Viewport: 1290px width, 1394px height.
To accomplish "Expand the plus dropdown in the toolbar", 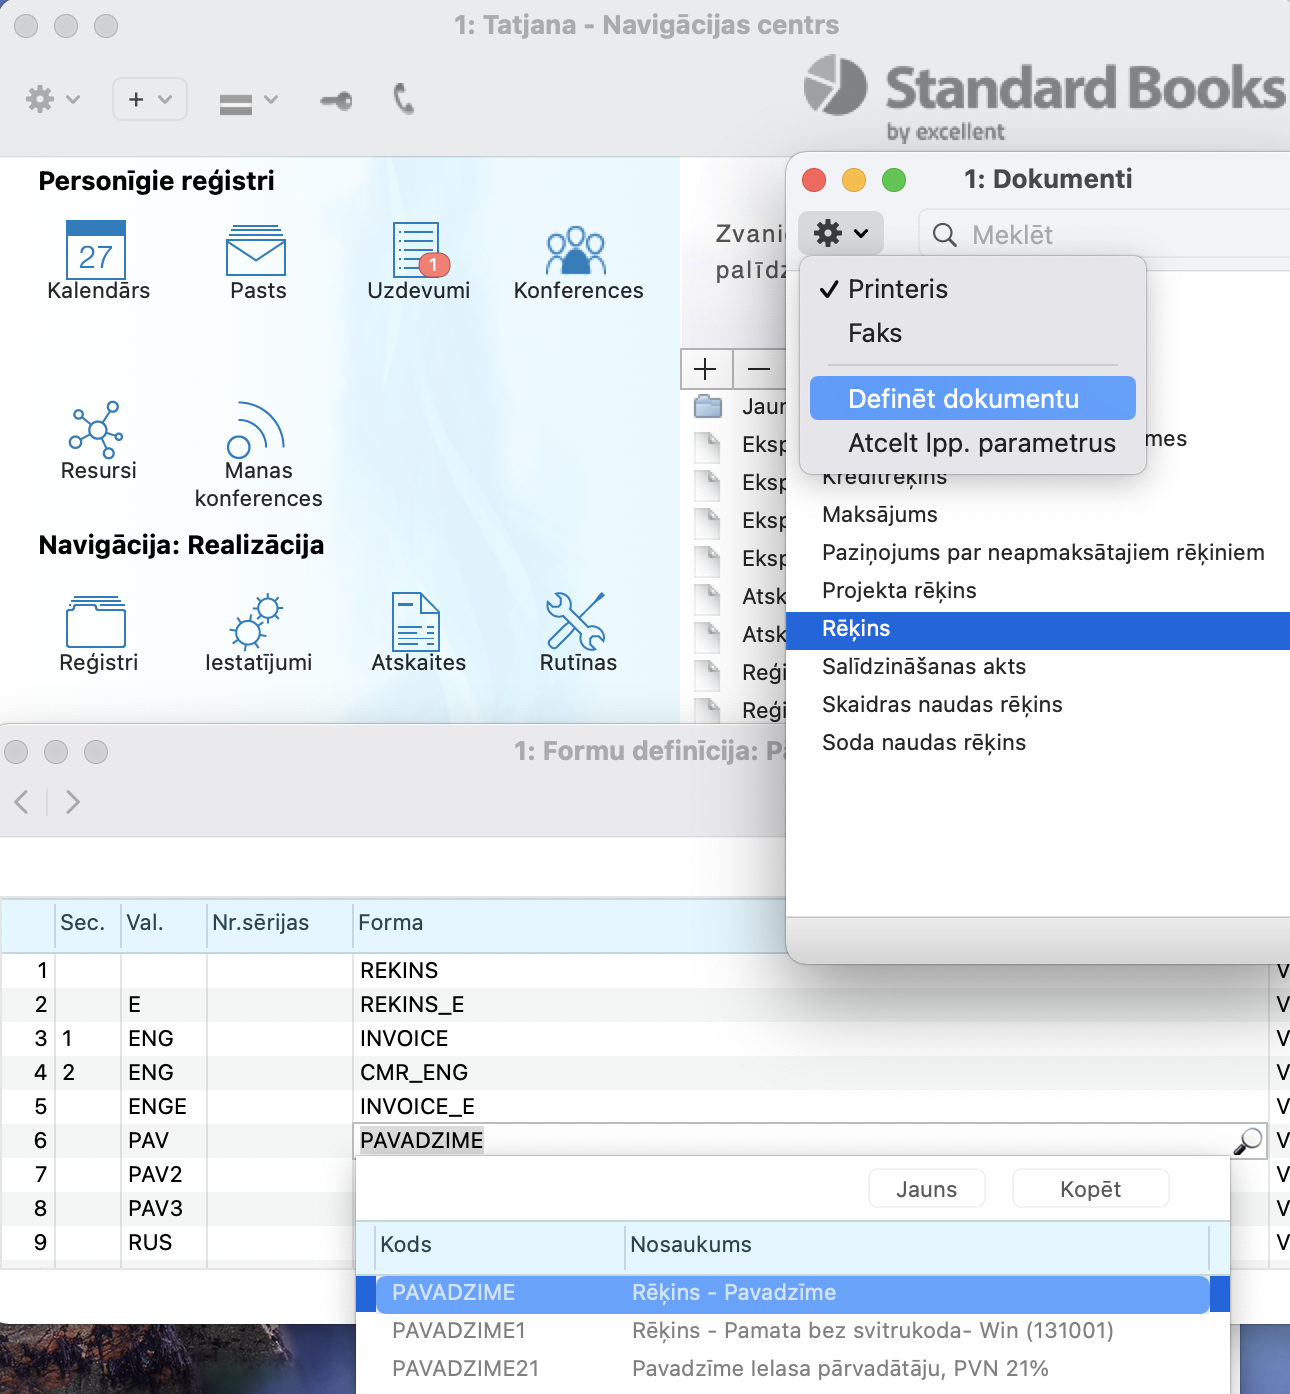I will [x=149, y=99].
